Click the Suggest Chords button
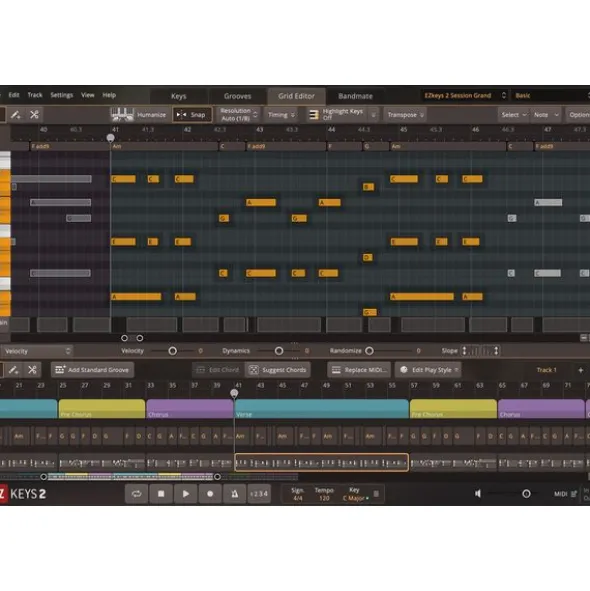The width and height of the screenshot is (590, 591). [x=278, y=370]
